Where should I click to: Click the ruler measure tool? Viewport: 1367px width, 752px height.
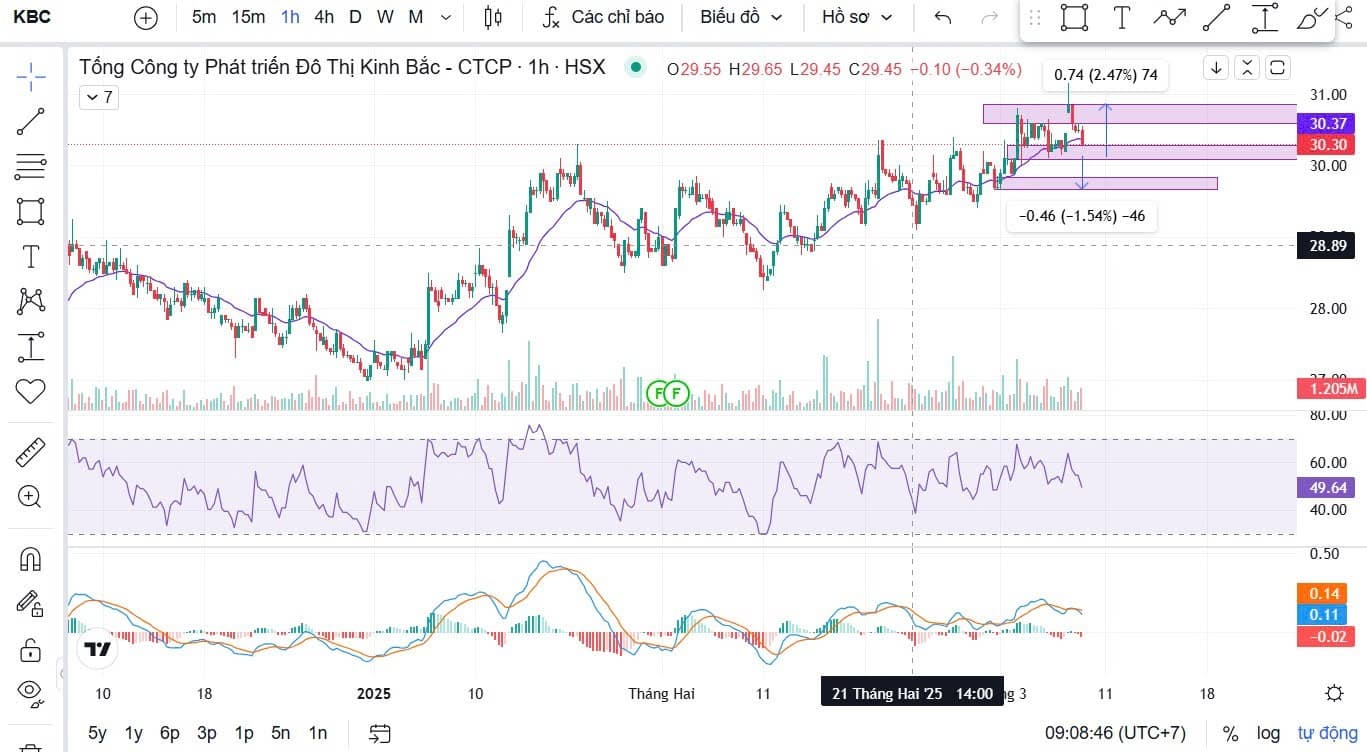pos(30,452)
